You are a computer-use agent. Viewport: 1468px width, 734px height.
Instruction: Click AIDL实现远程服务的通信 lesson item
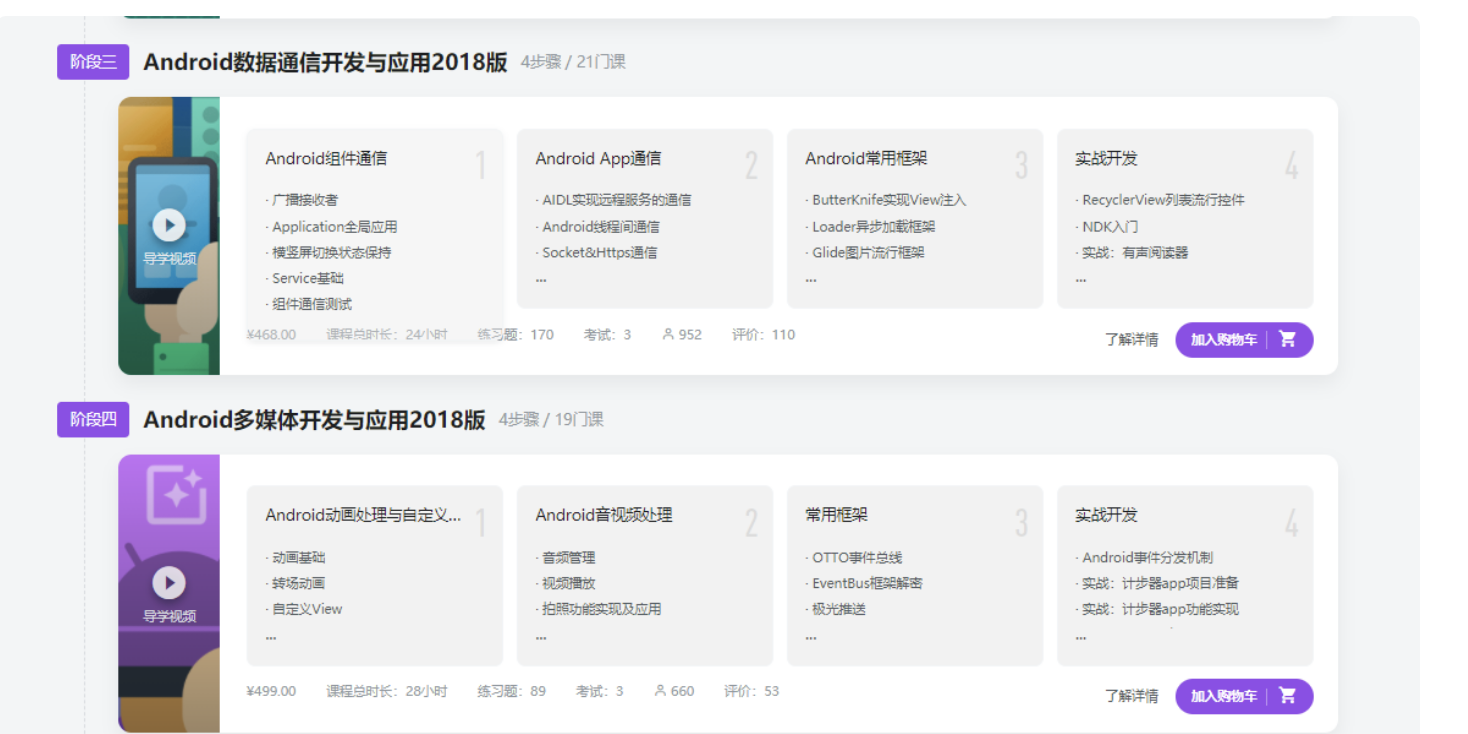[x=613, y=200]
